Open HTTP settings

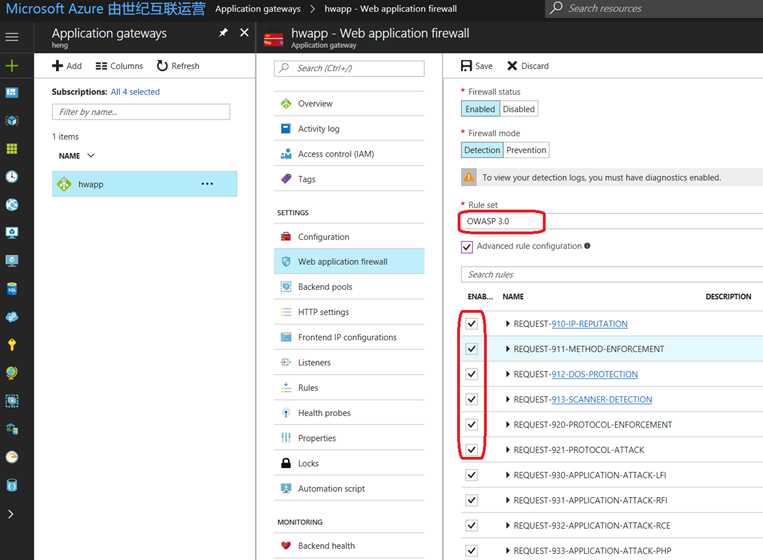349,312
